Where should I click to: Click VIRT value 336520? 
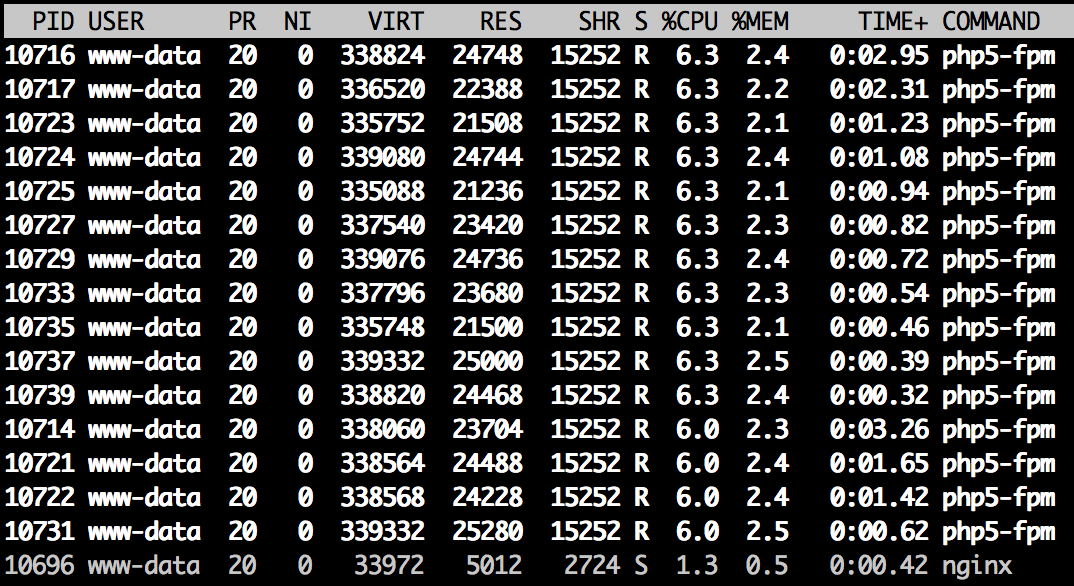pos(382,90)
